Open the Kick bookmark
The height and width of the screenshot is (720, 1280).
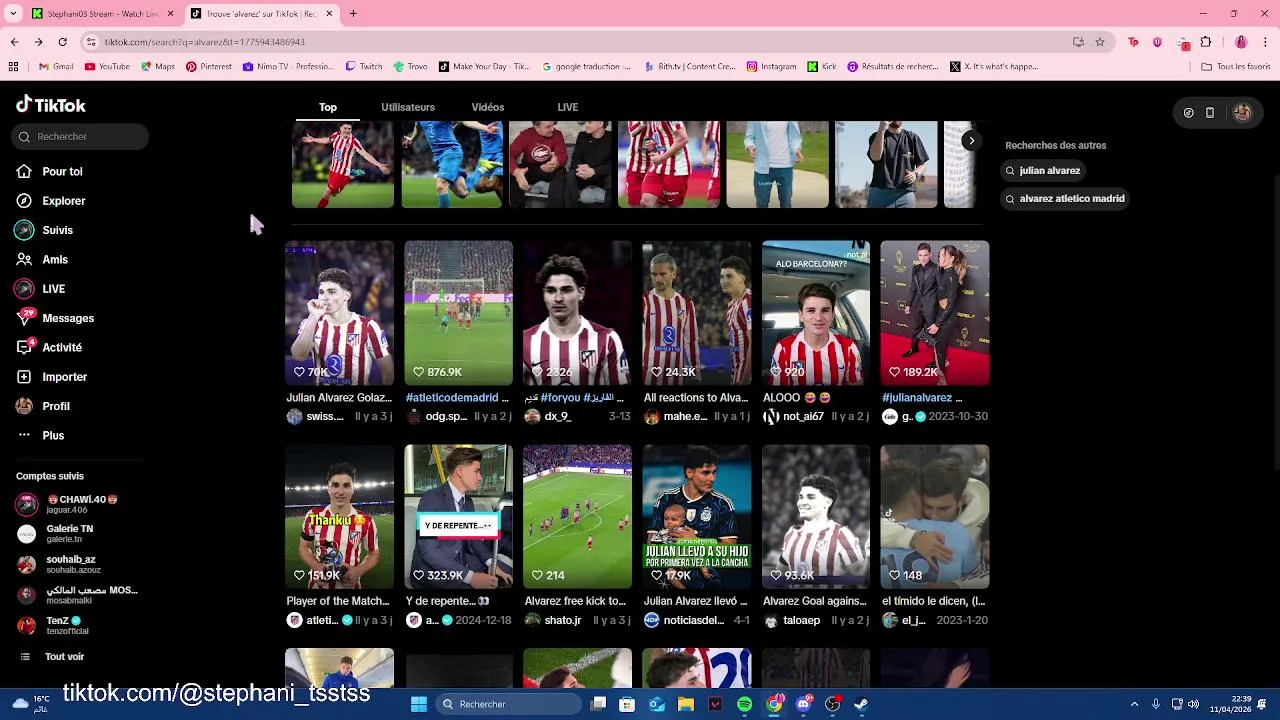[821, 67]
